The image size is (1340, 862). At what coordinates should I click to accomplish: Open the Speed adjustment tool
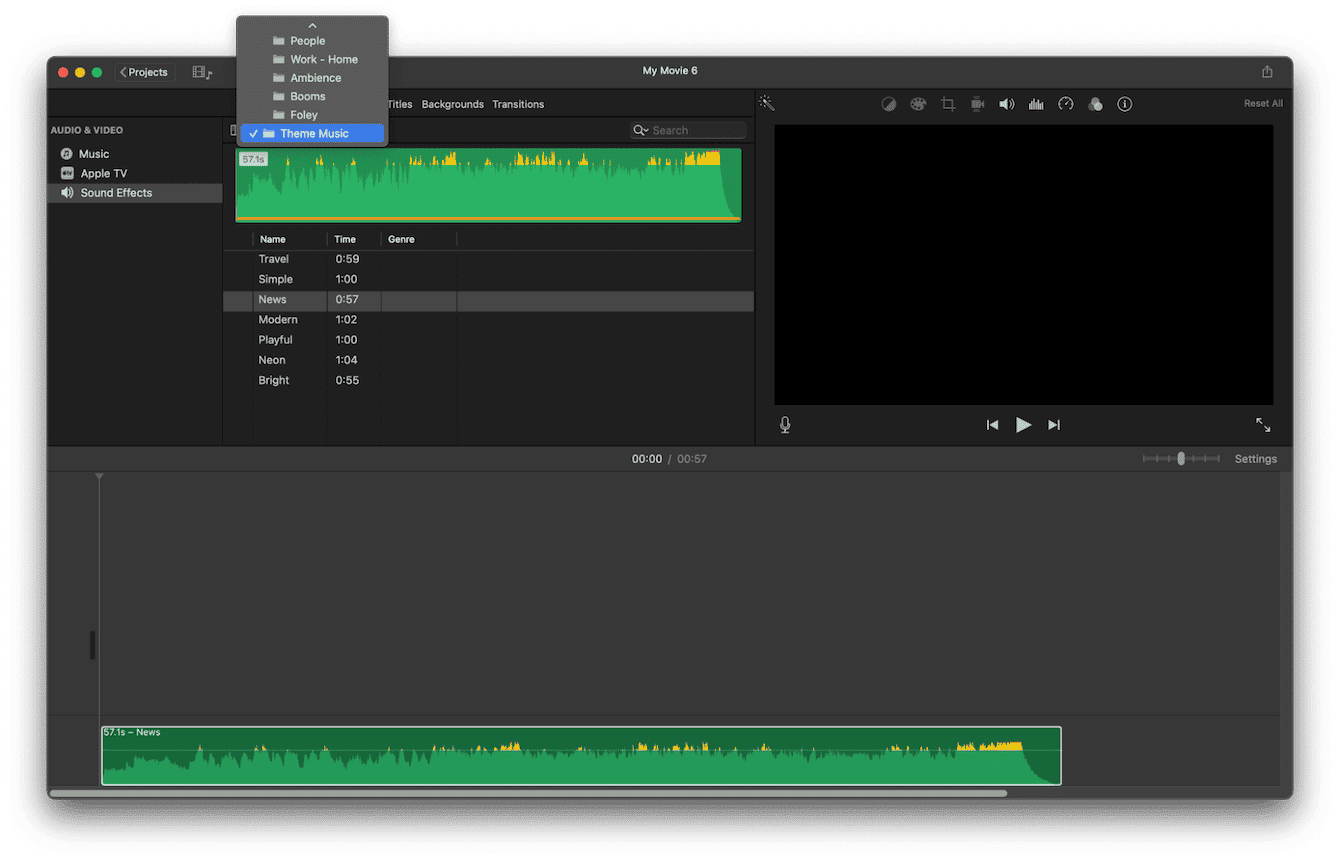pos(1065,103)
